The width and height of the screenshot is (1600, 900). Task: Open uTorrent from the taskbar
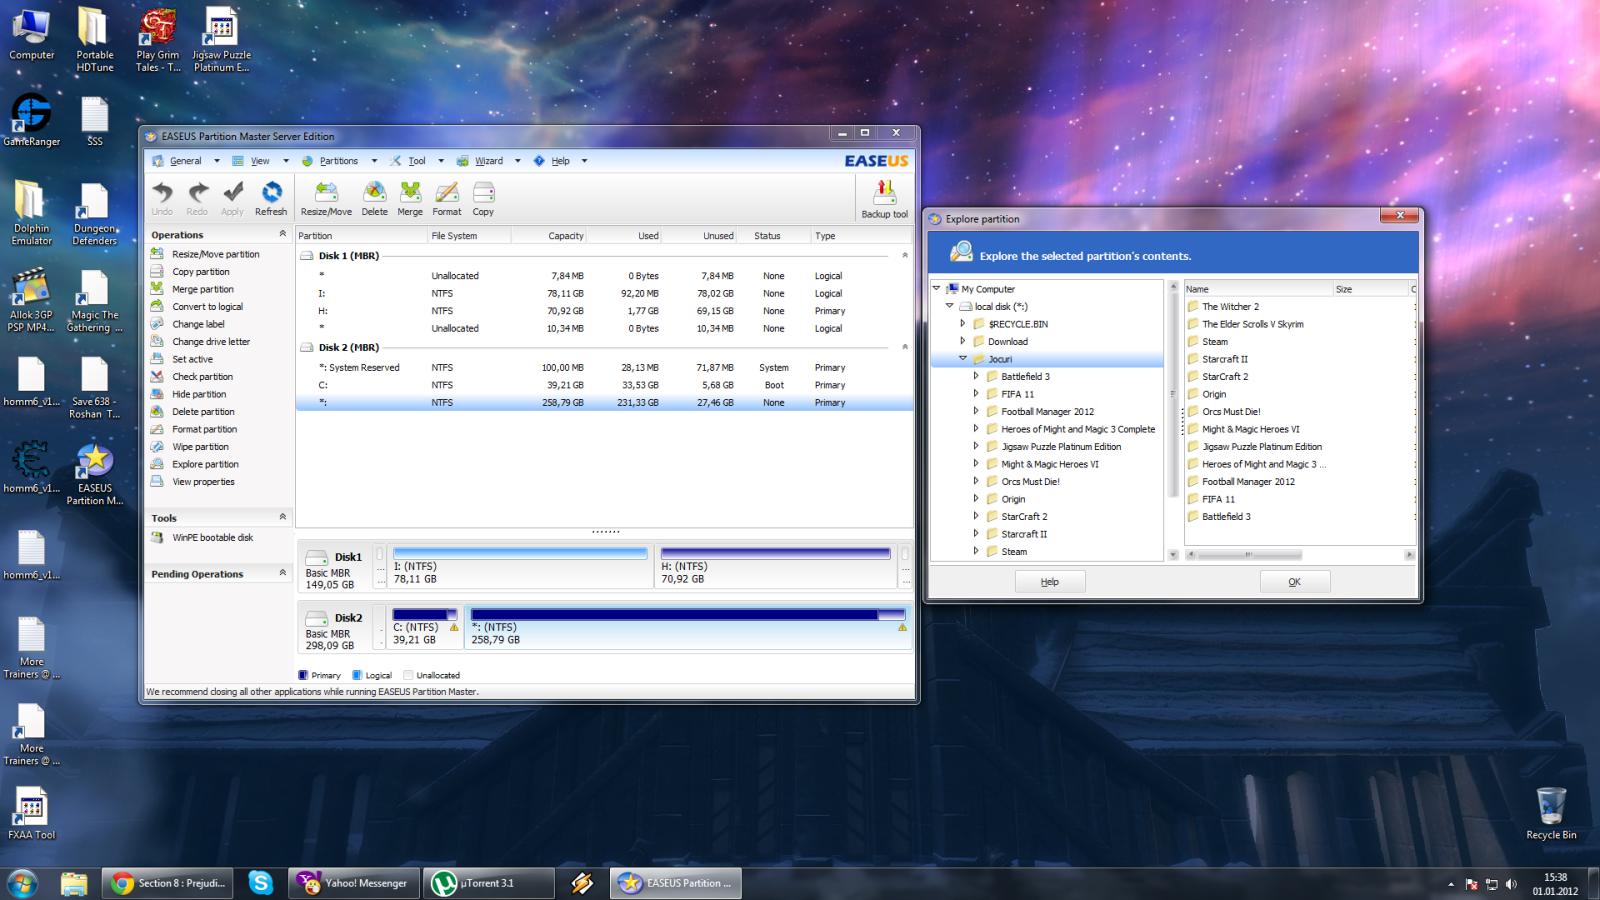pyautogui.click(x=491, y=883)
